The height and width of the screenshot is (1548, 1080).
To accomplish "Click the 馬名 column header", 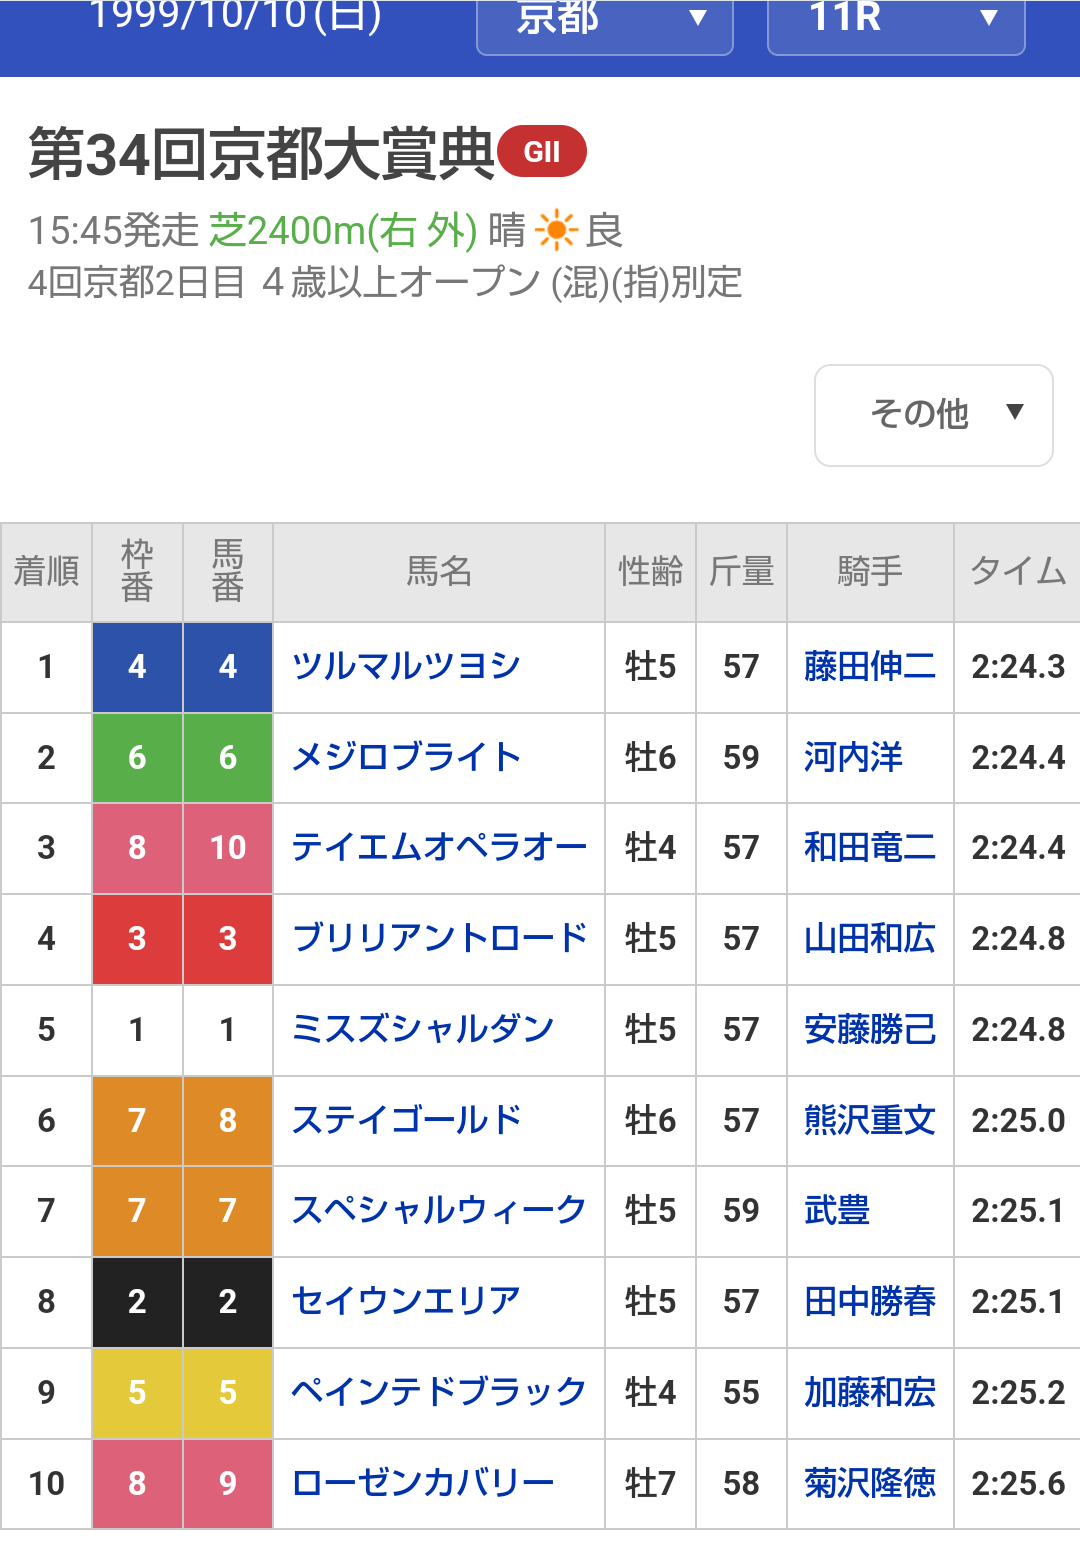I will click(x=439, y=572).
